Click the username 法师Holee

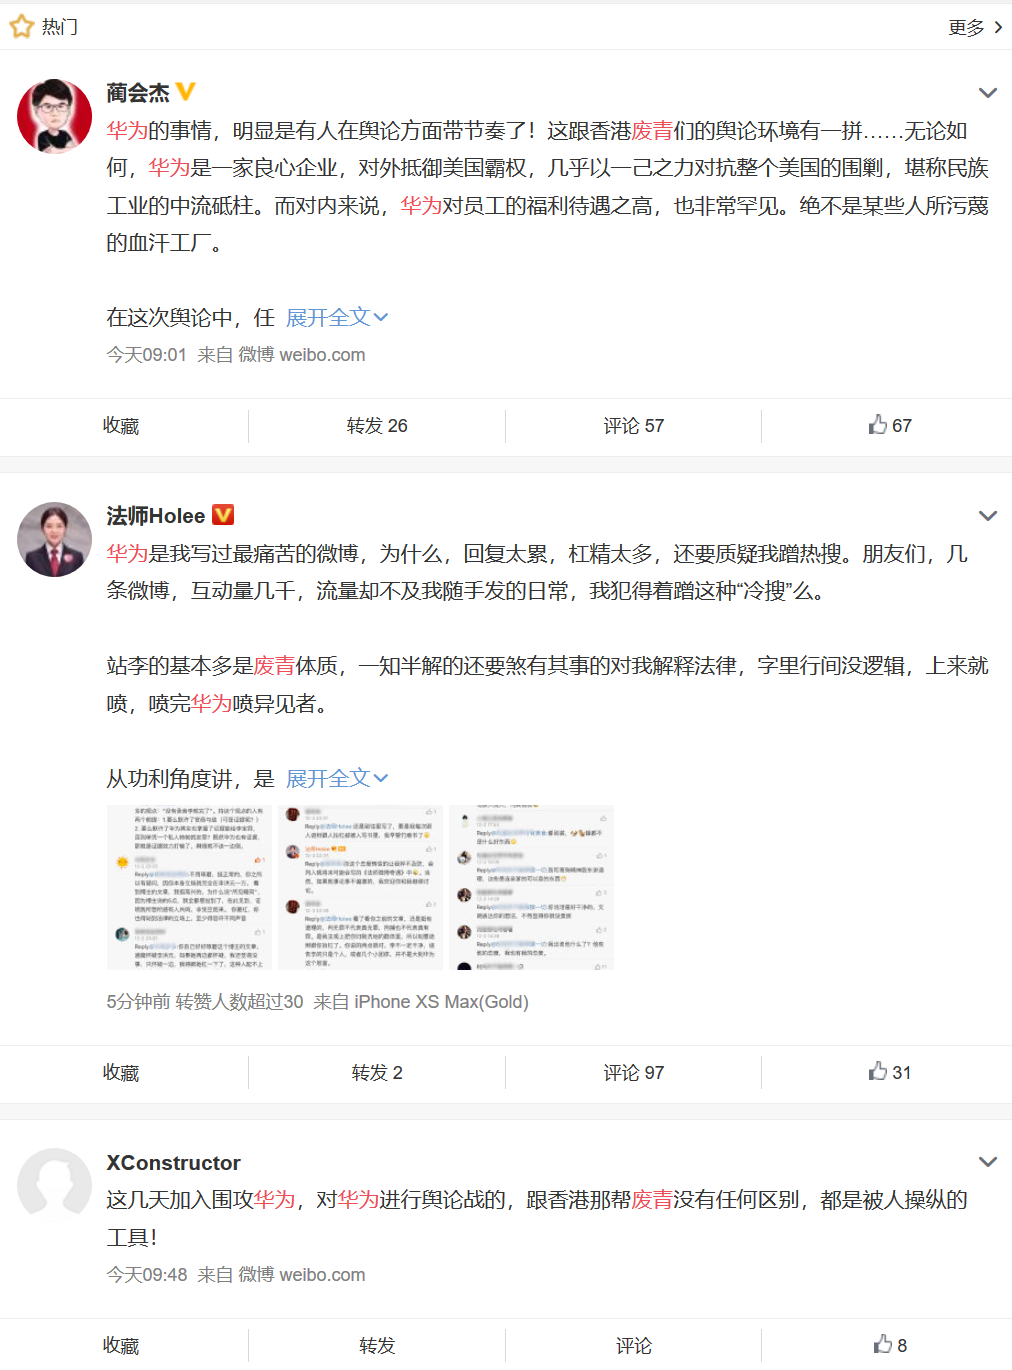[x=156, y=516]
